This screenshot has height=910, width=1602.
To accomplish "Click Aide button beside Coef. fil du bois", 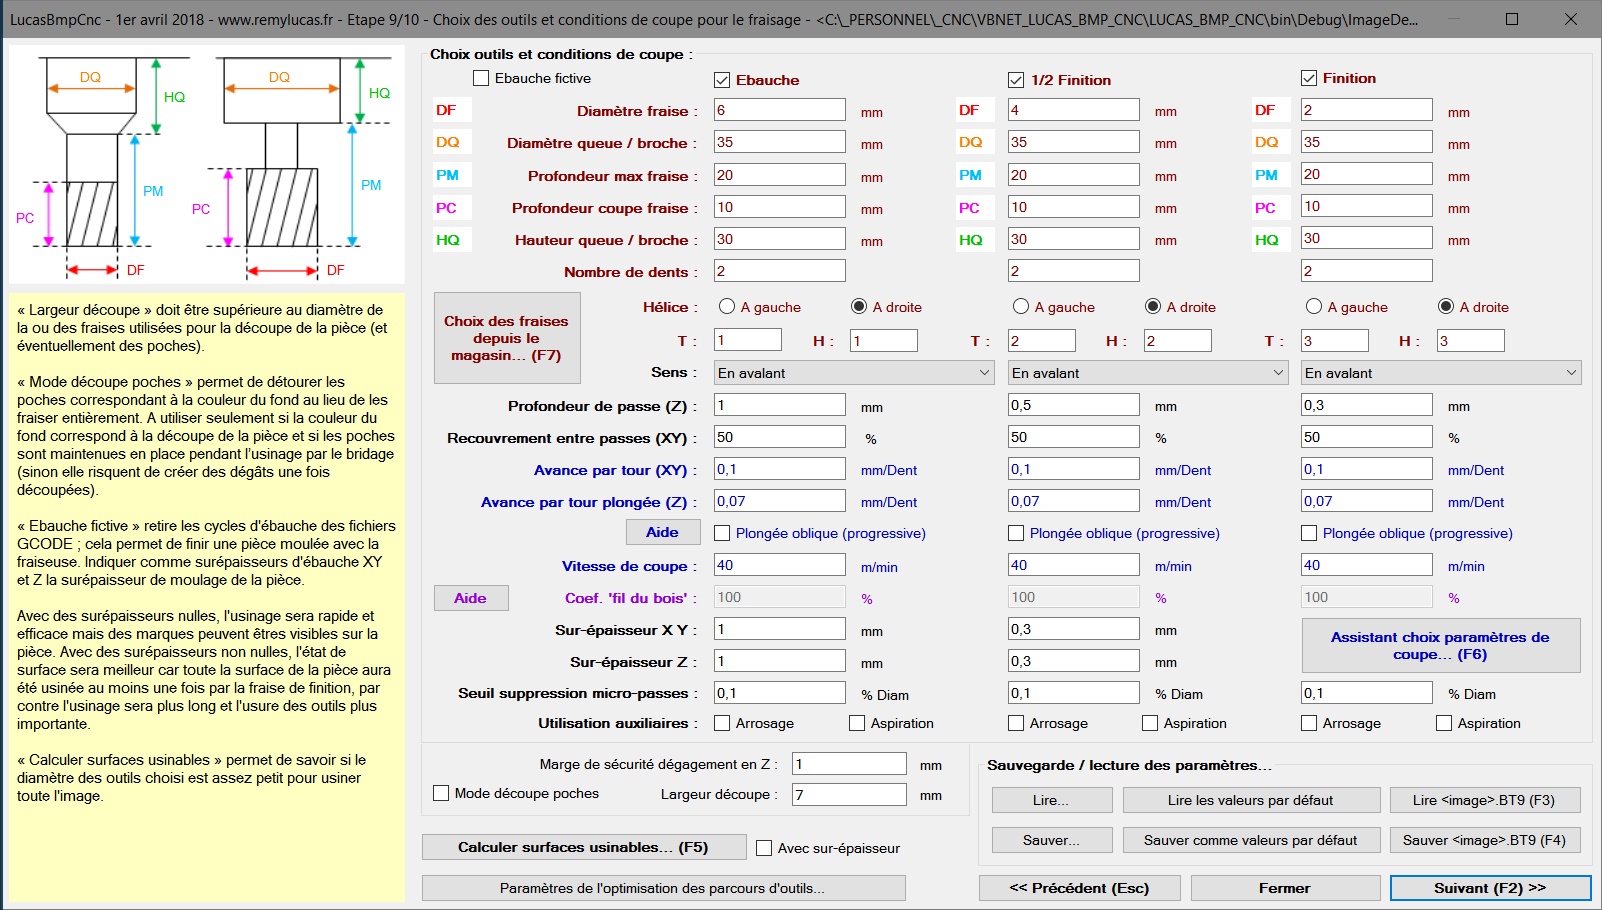I will (471, 598).
